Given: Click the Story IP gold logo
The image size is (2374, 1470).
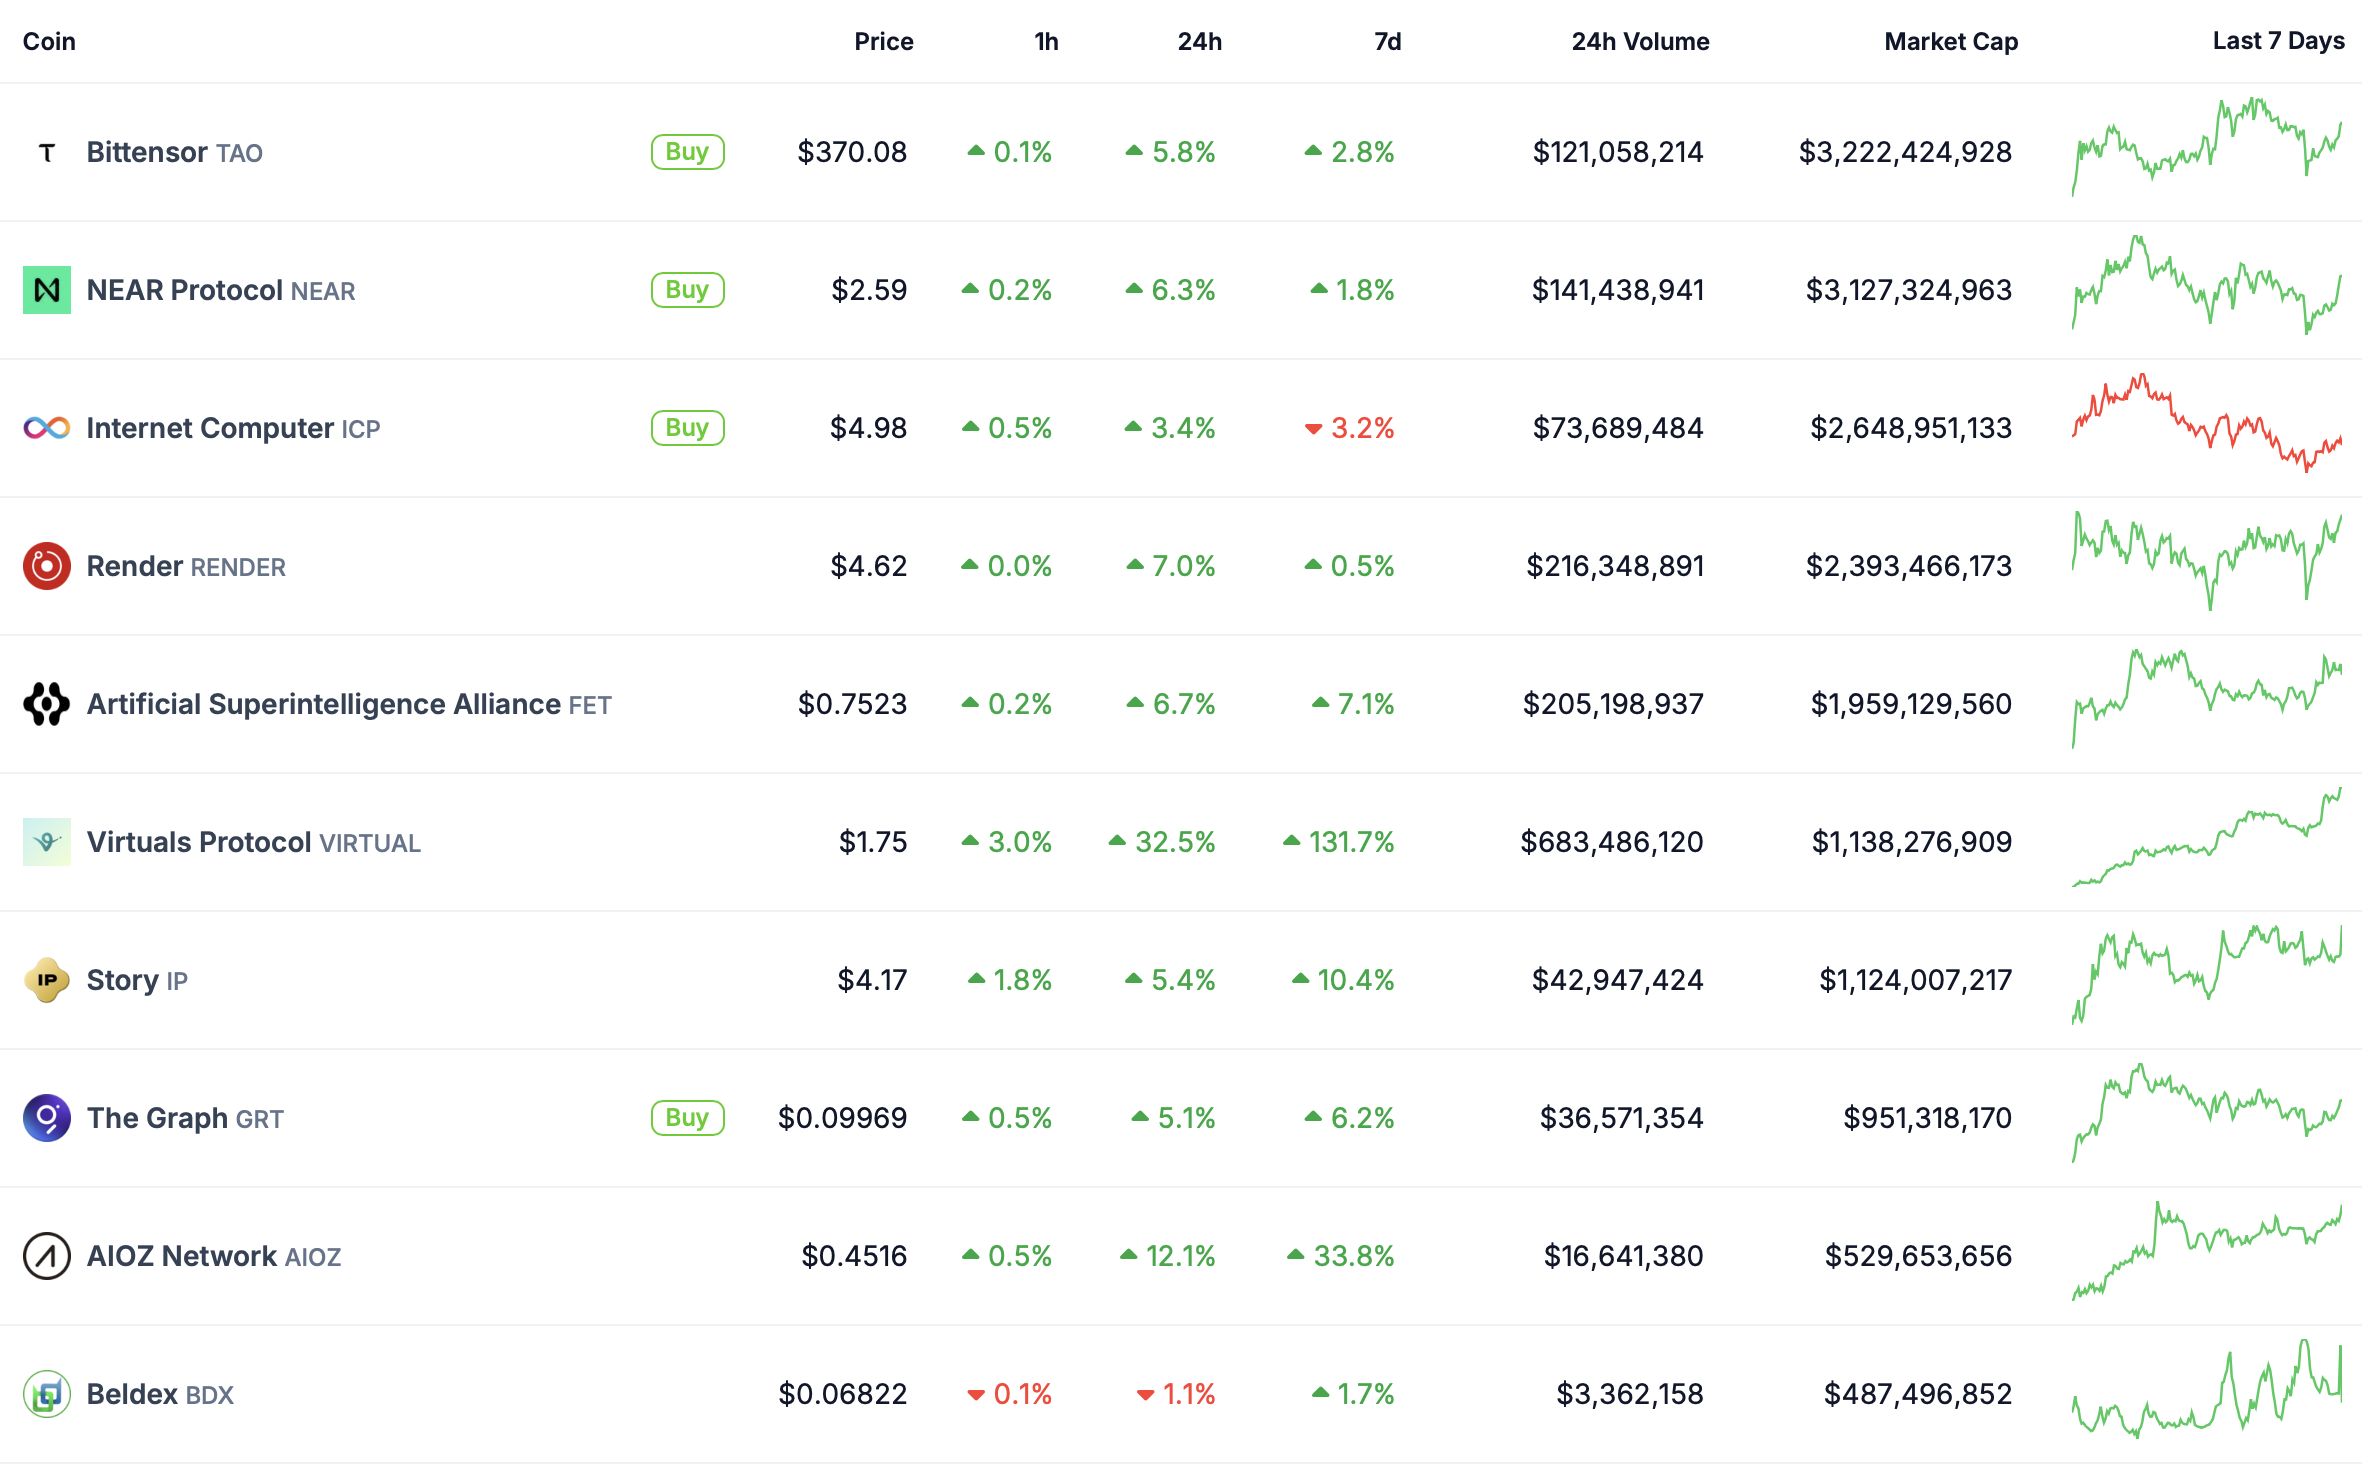Looking at the screenshot, I should click(x=47, y=981).
